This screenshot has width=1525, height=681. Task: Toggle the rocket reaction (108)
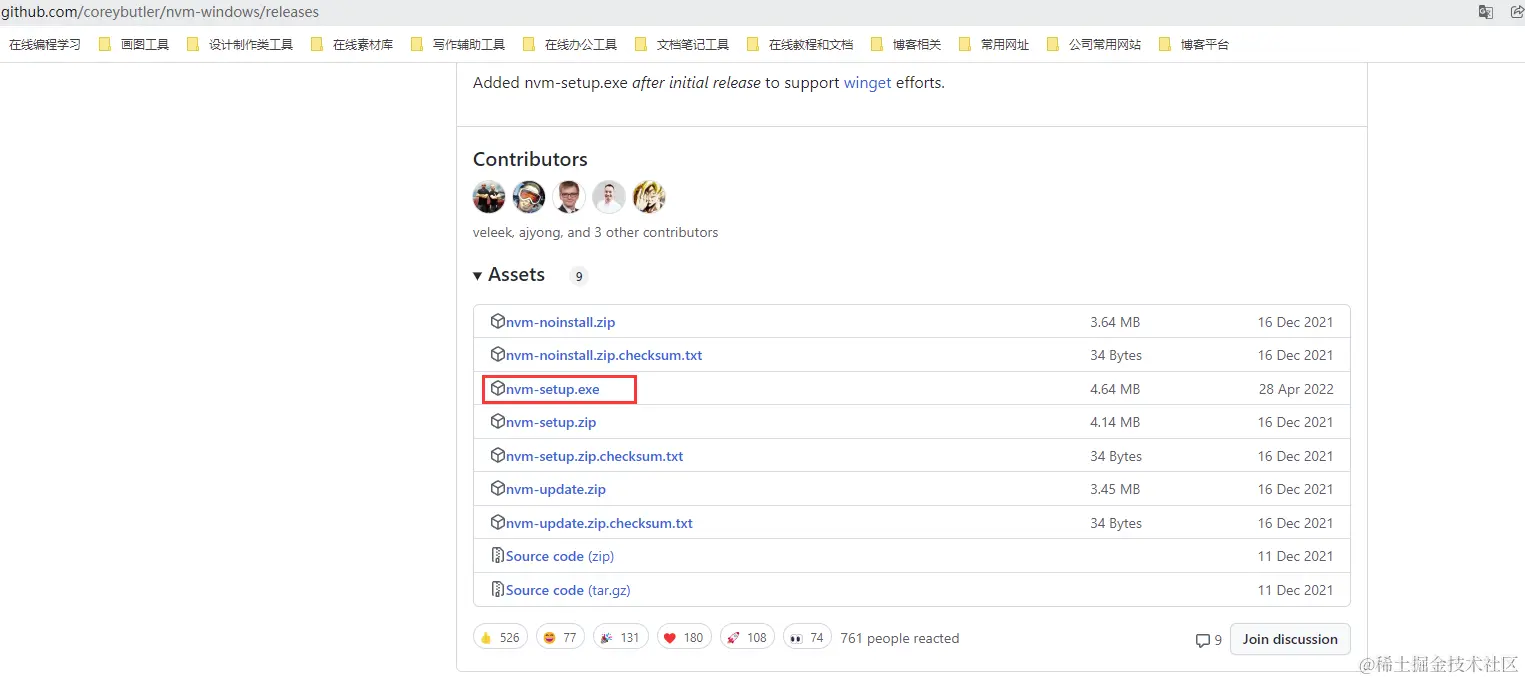click(747, 637)
